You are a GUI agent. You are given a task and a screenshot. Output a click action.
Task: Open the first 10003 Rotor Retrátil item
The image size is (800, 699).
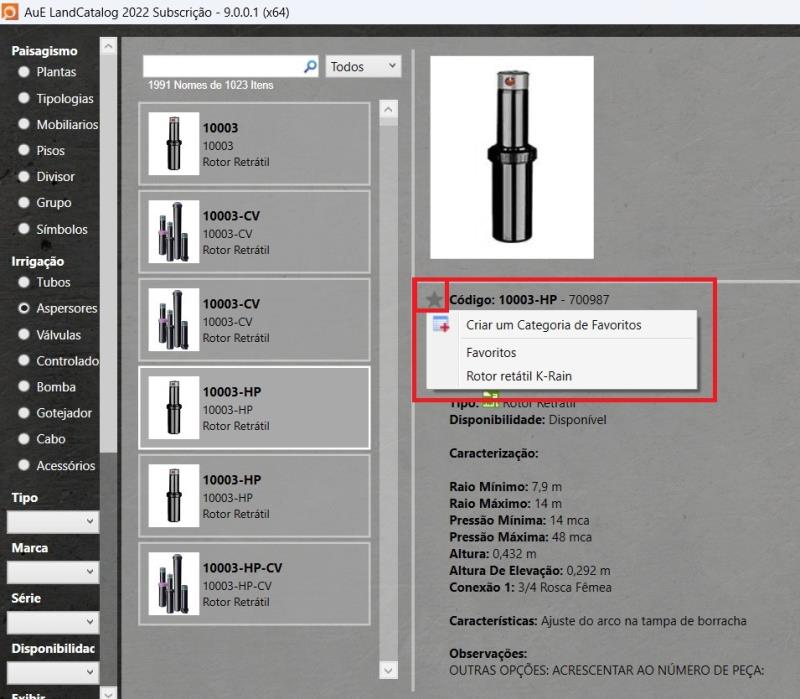254,144
